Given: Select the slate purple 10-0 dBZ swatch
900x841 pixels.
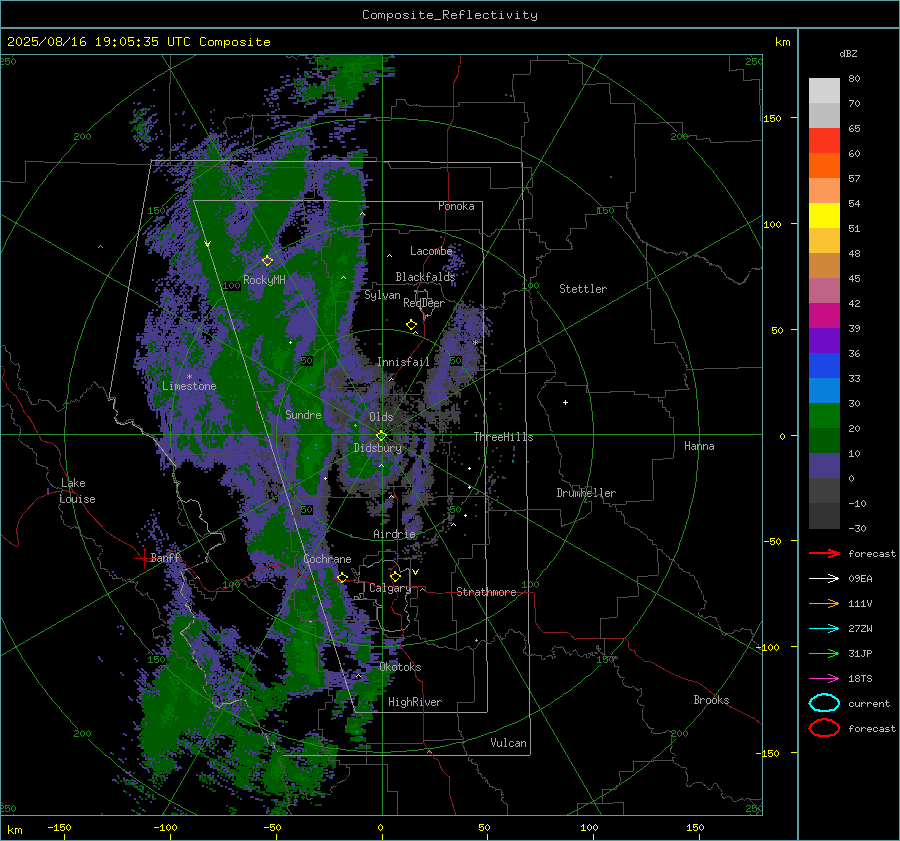Looking at the screenshot, I should click(824, 466).
